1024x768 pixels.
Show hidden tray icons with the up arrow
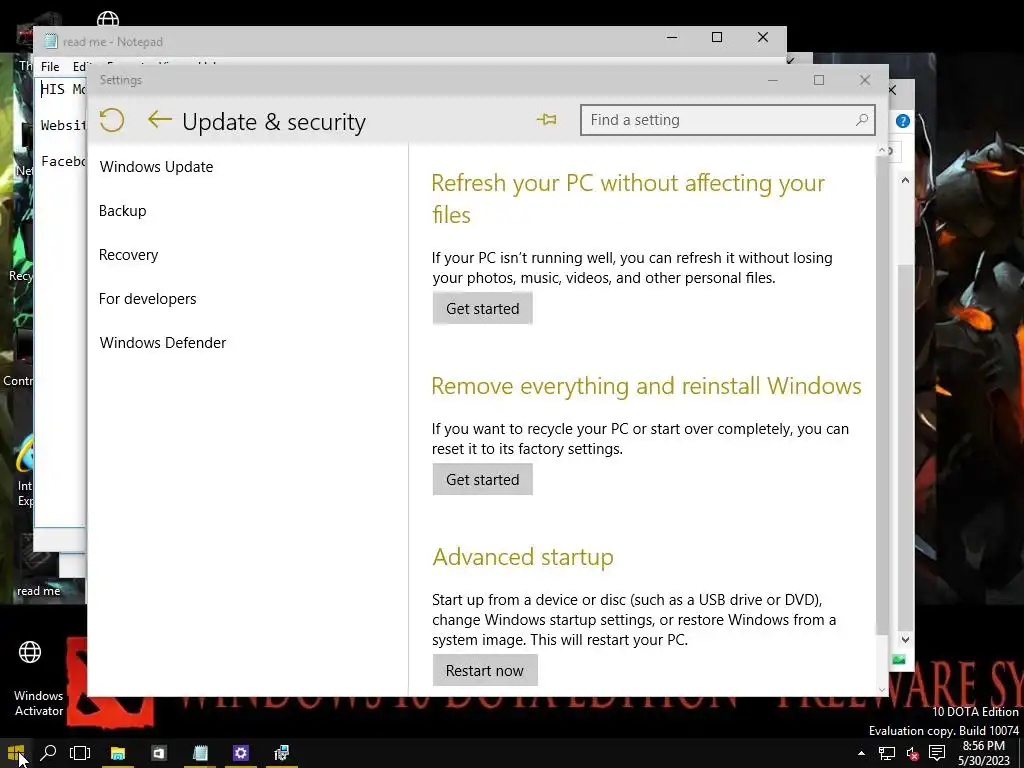861,753
